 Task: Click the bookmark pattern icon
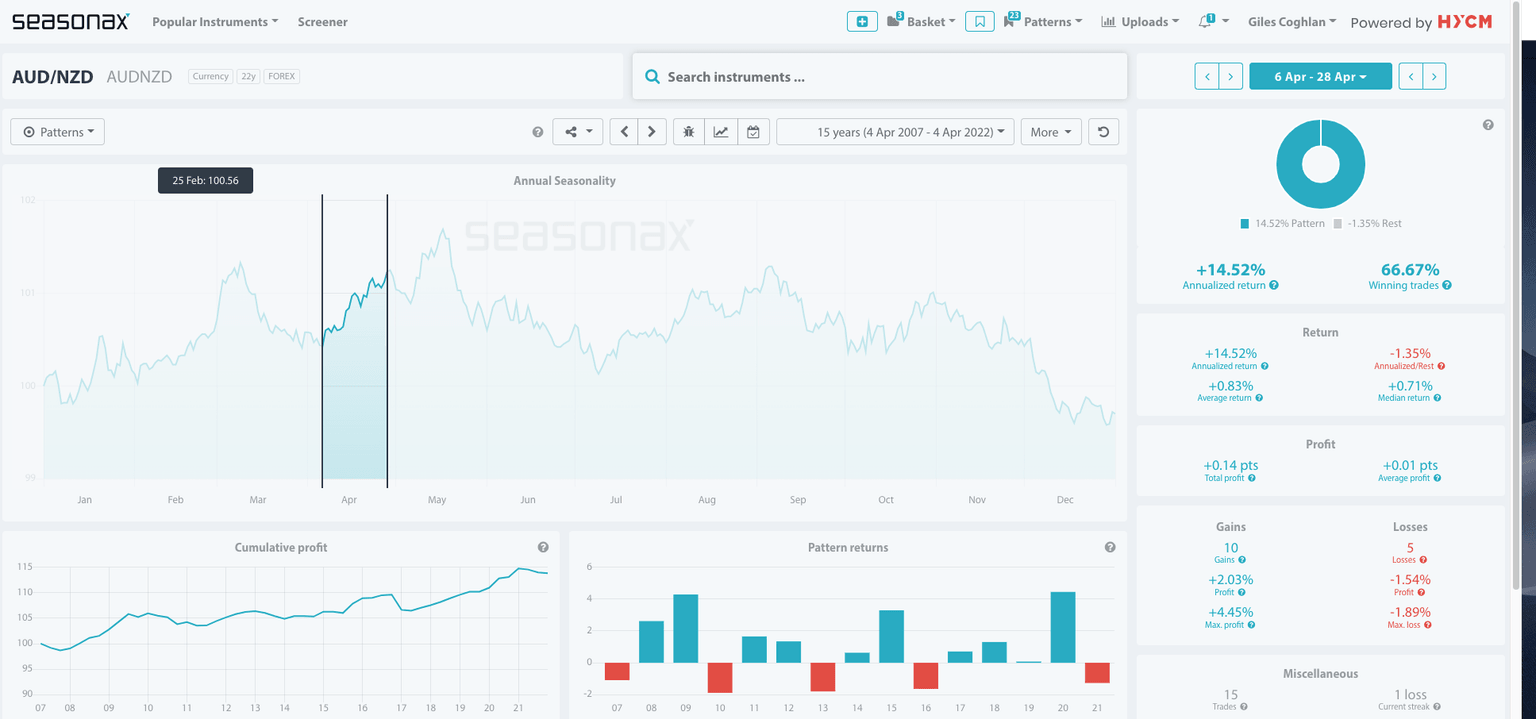[979, 21]
